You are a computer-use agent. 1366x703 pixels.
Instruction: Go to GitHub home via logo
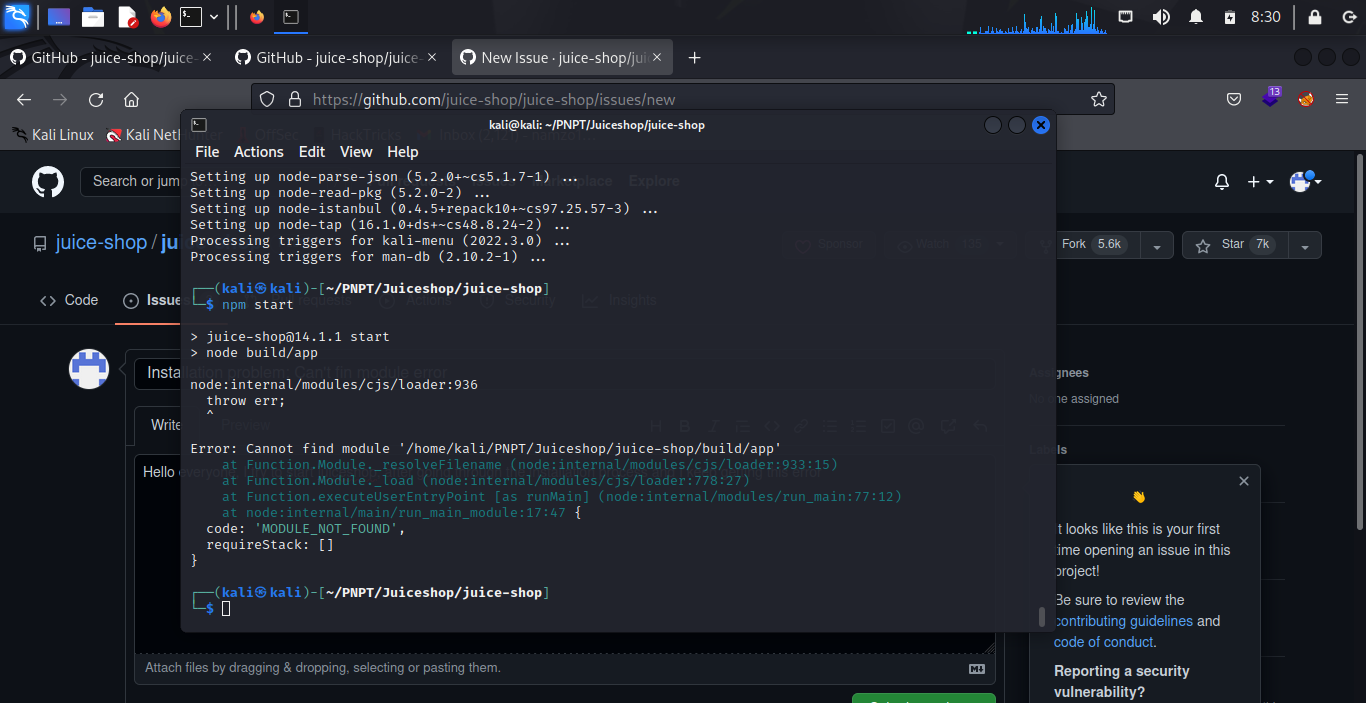point(48,182)
